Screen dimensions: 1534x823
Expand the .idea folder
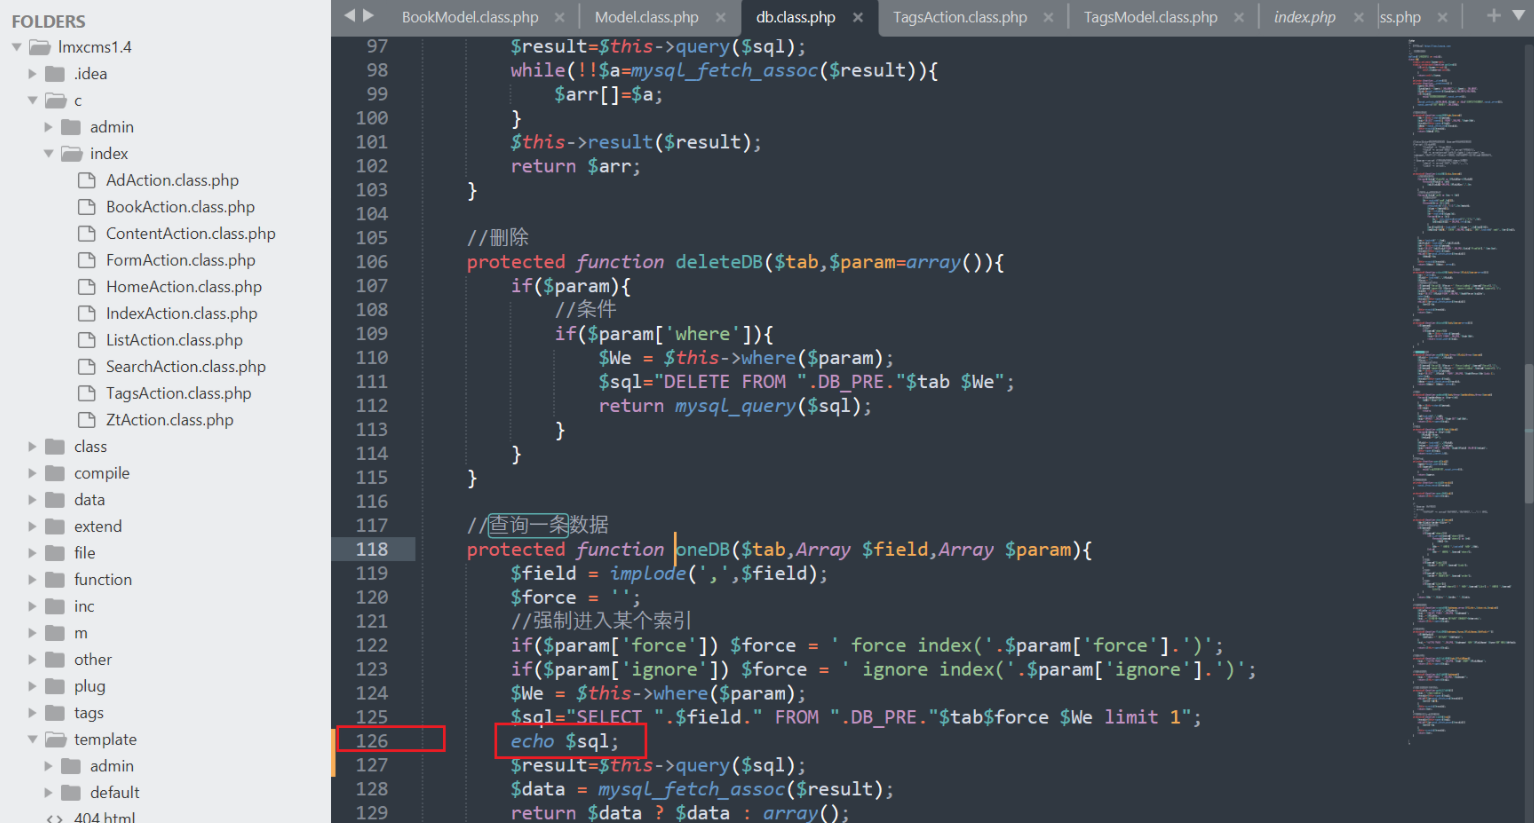point(32,74)
